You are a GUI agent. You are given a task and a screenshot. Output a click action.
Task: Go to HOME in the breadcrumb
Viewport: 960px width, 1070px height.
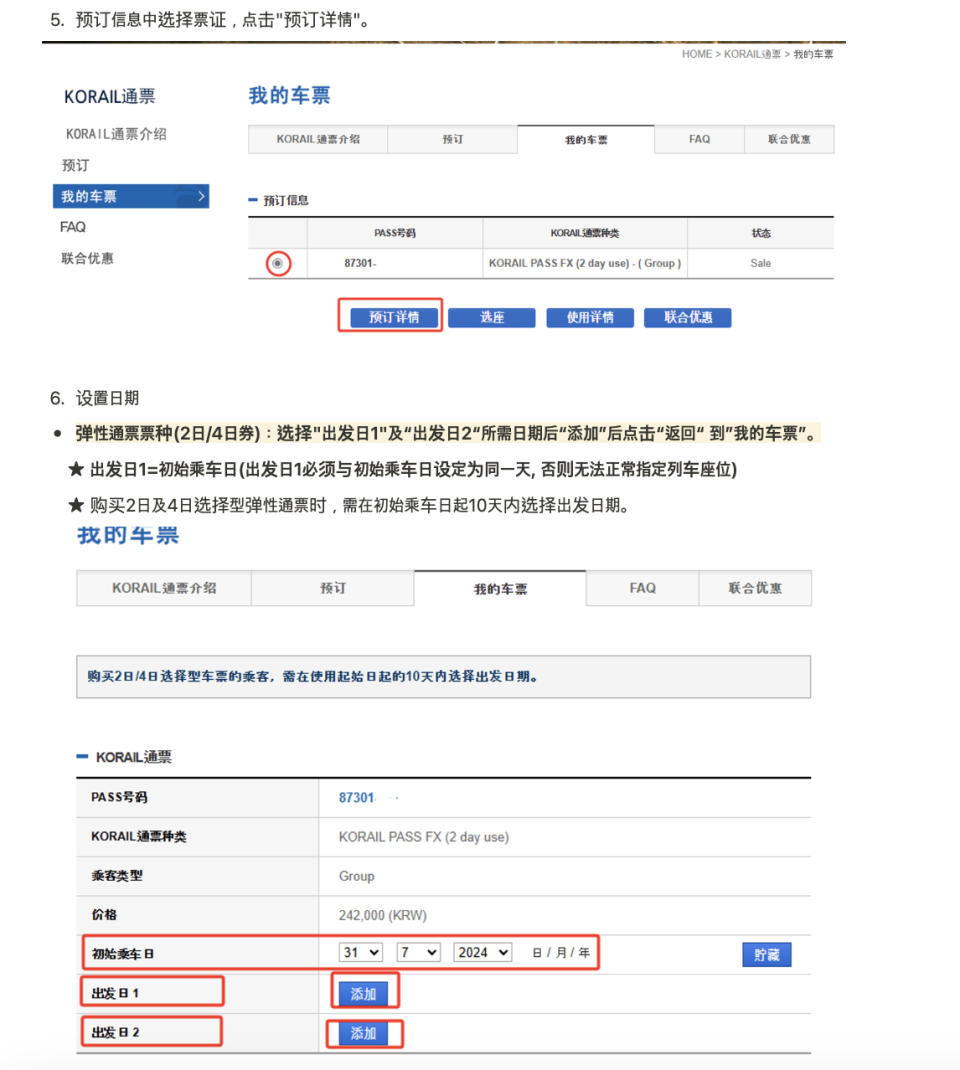697,55
